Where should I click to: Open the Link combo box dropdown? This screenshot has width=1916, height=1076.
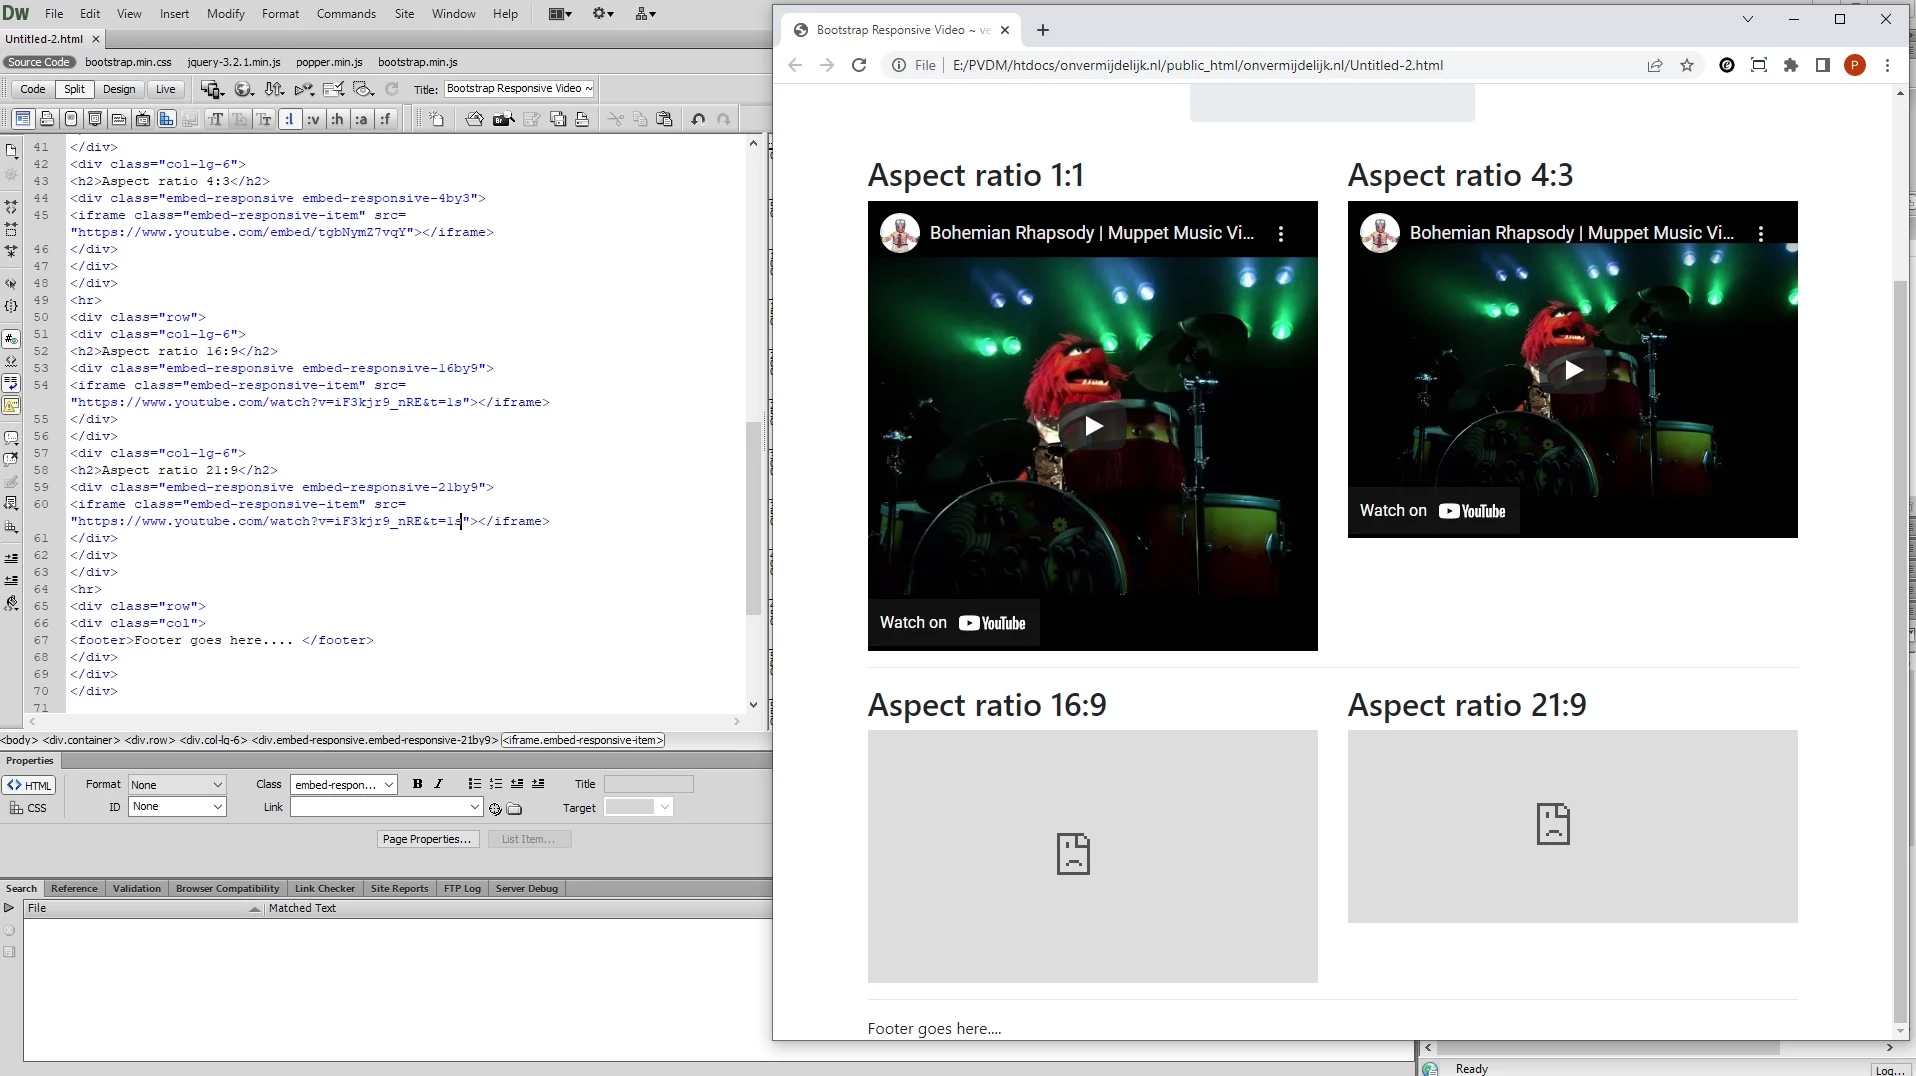tap(475, 807)
